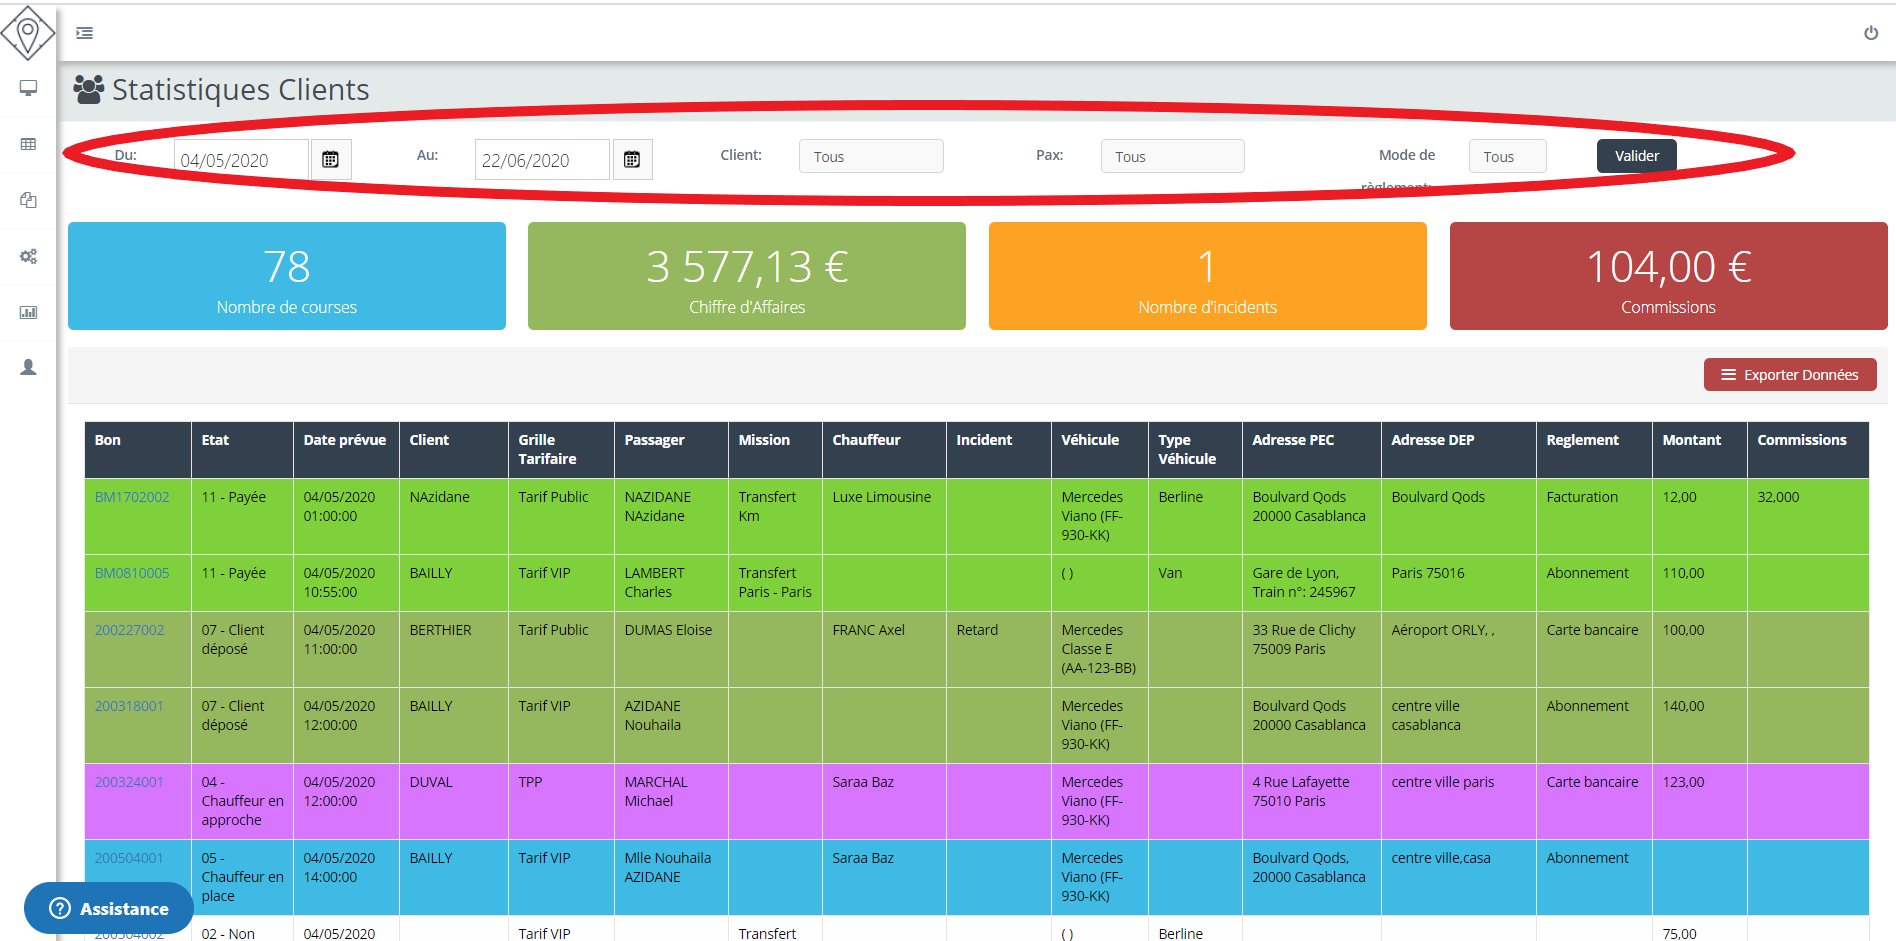Open the table grid sidebar icon

(x=28, y=144)
